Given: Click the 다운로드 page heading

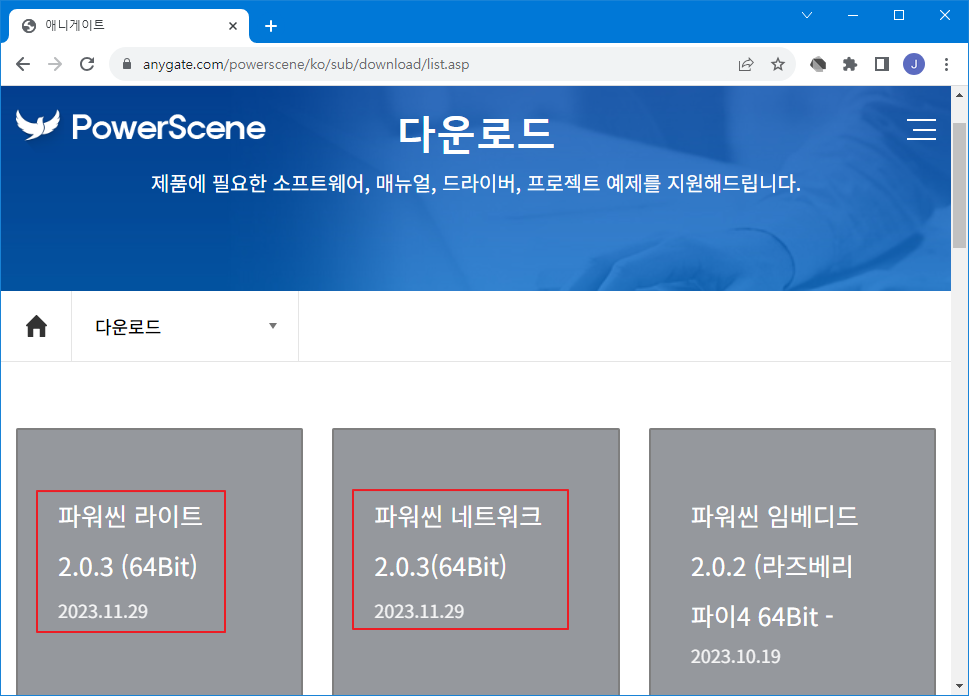Looking at the screenshot, I should point(476,134).
